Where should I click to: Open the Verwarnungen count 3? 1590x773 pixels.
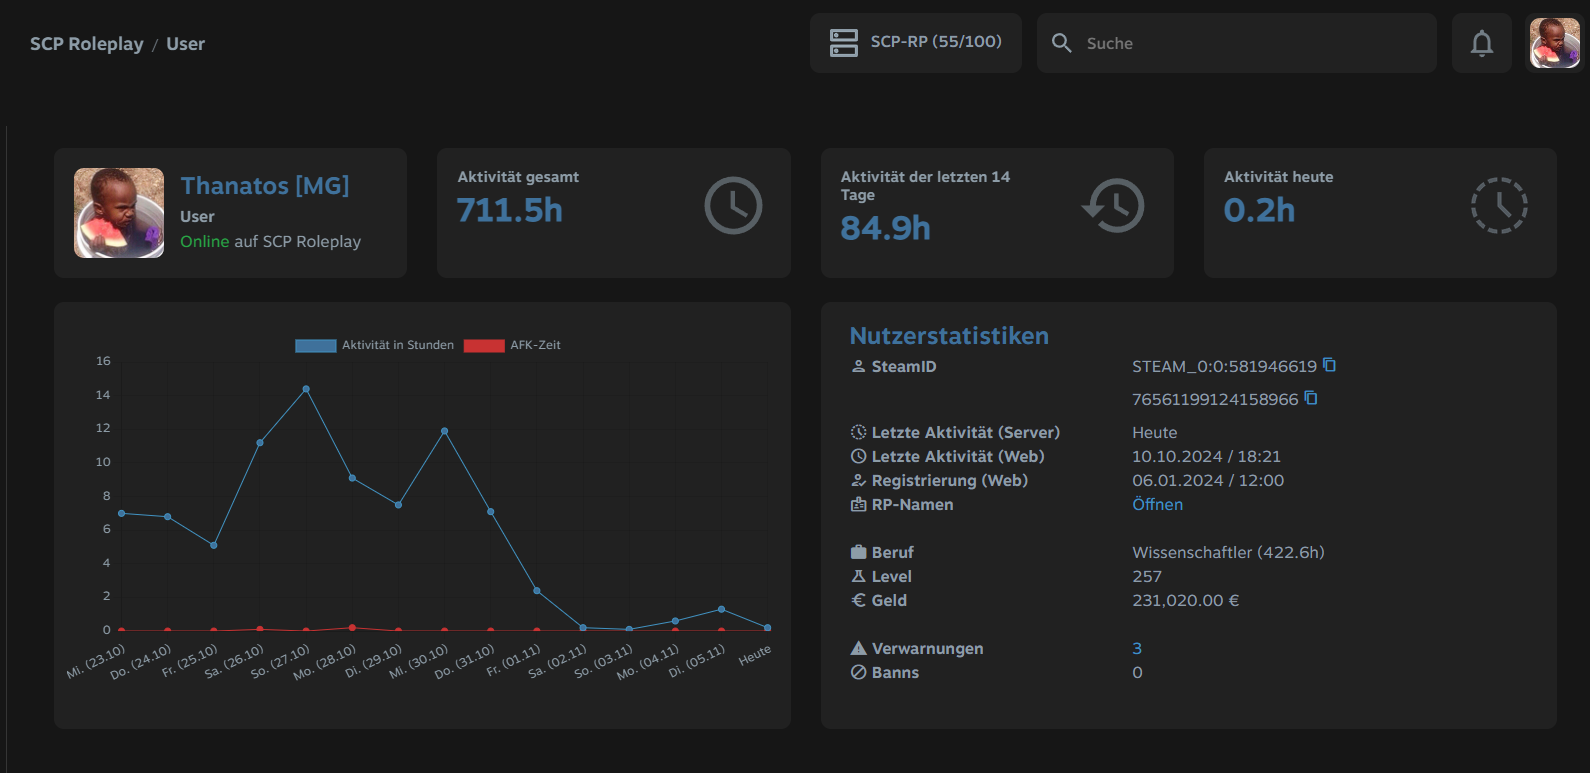click(x=1137, y=649)
